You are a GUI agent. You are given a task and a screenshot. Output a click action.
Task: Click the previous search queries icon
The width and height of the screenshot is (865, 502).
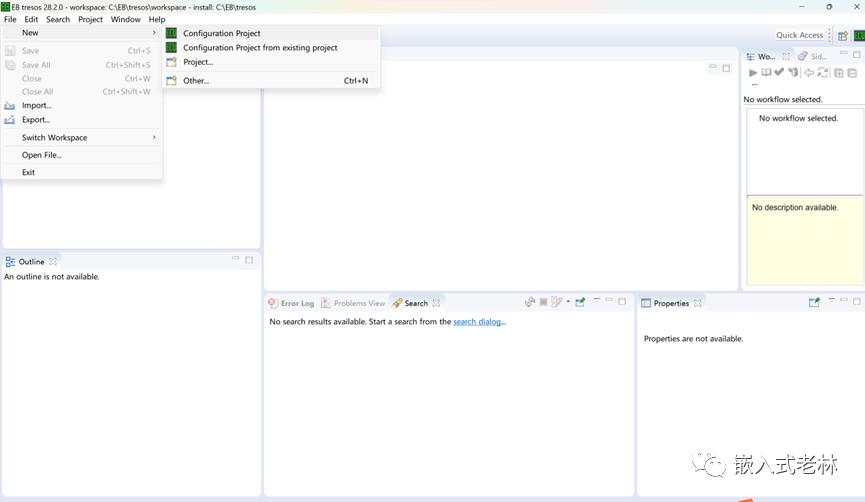coord(557,302)
